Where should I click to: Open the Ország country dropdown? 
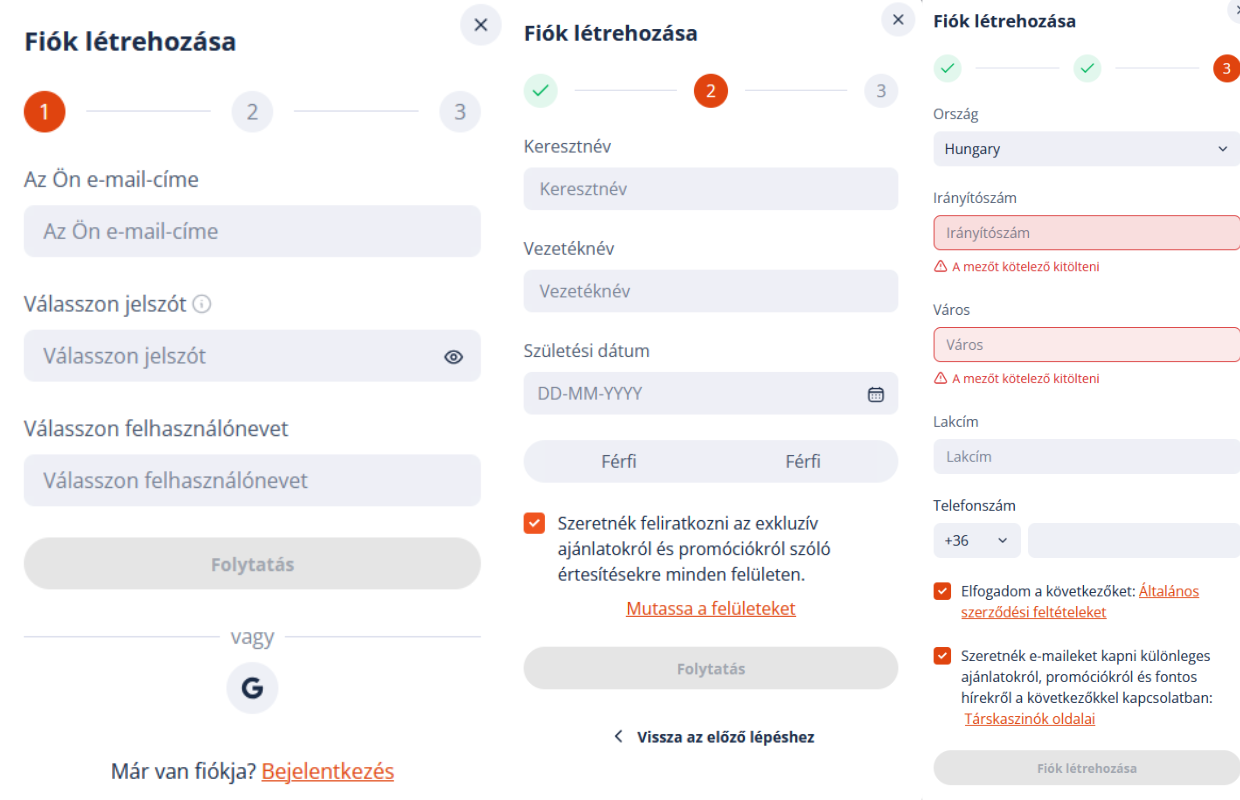tap(1087, 149)
